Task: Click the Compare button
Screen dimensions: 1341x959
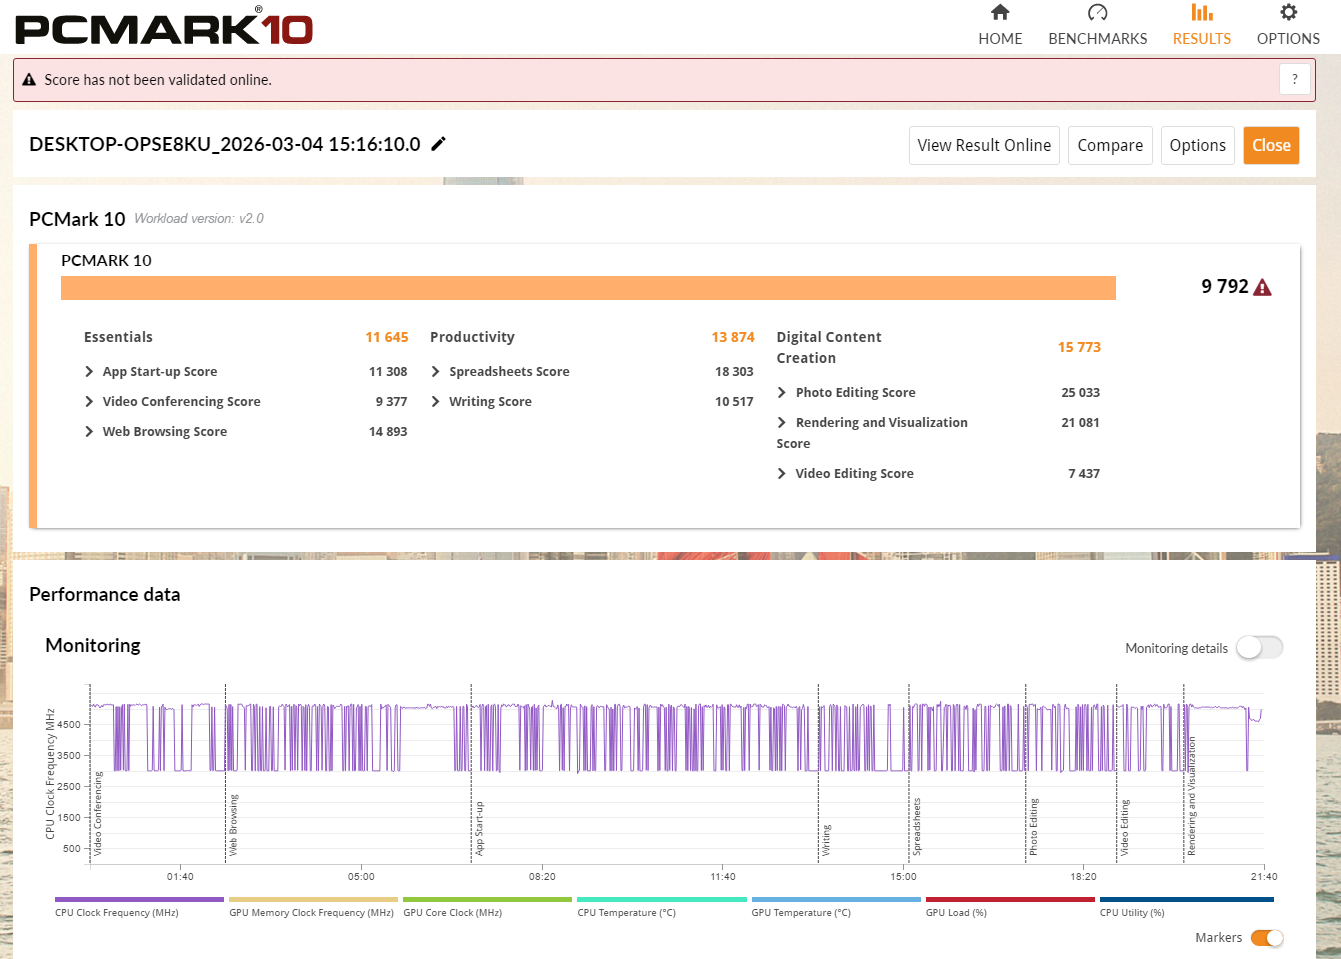Action: coord(1110,145)
